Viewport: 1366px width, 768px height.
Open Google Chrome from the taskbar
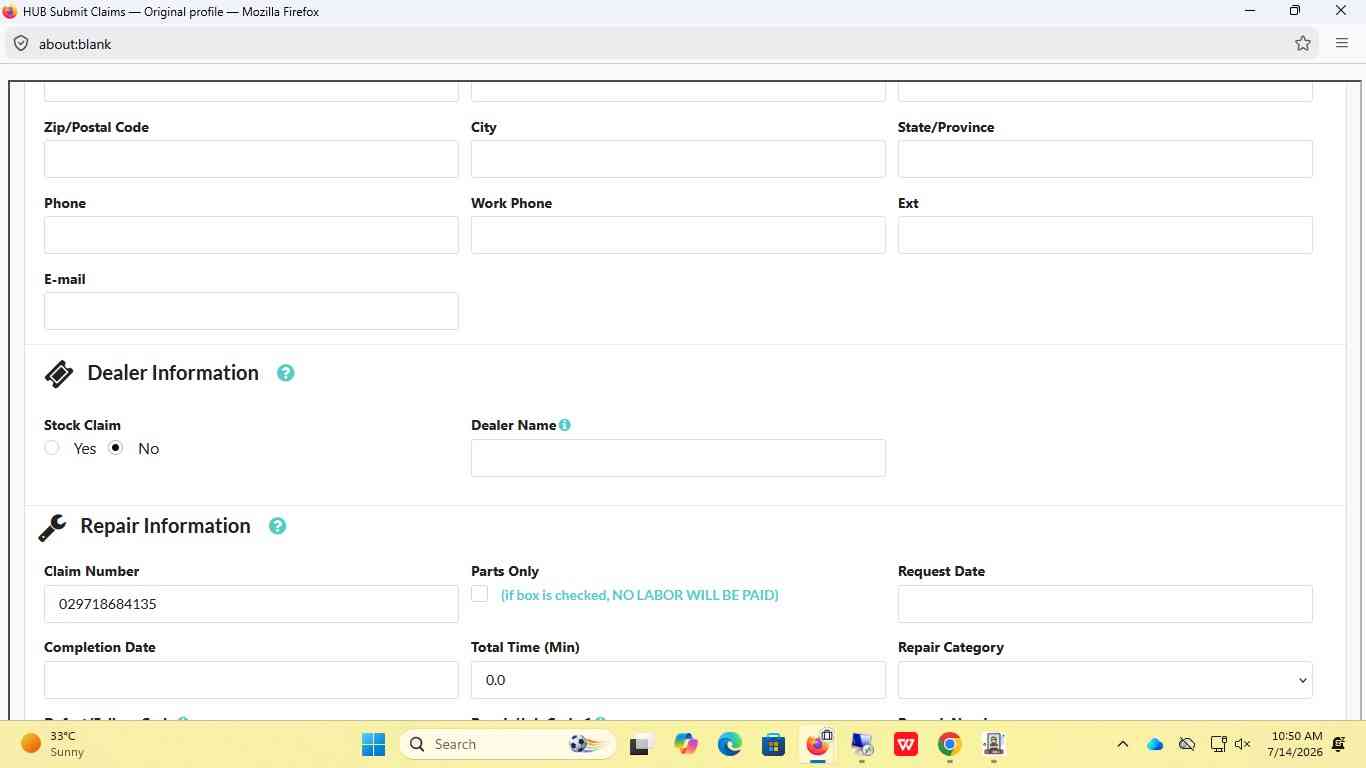pos(950,744)
